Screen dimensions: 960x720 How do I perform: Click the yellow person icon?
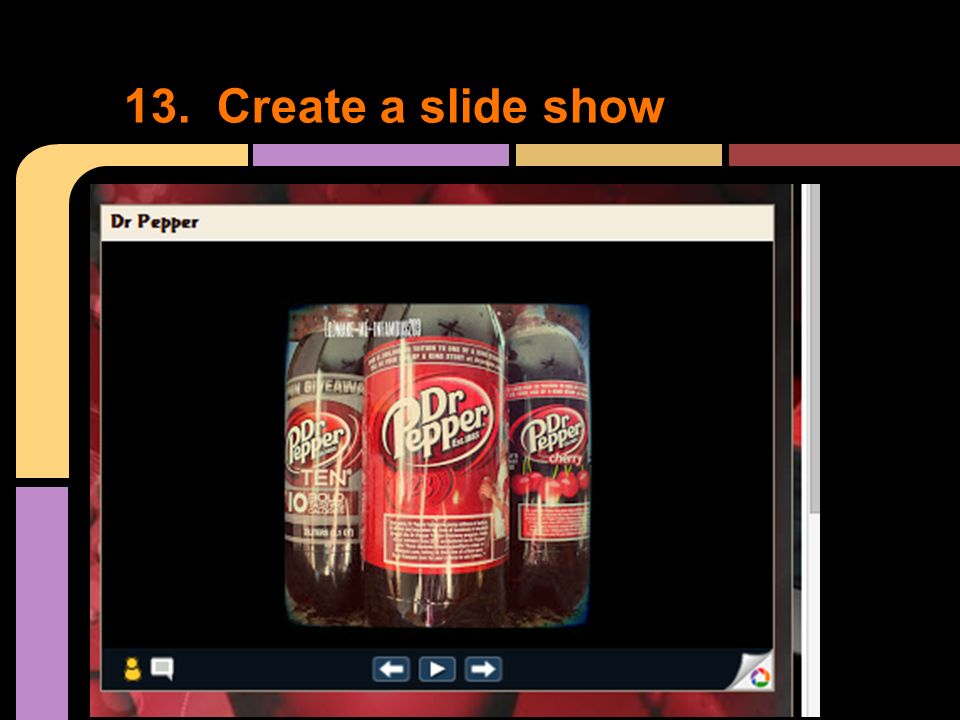click(x=132, y=669)
